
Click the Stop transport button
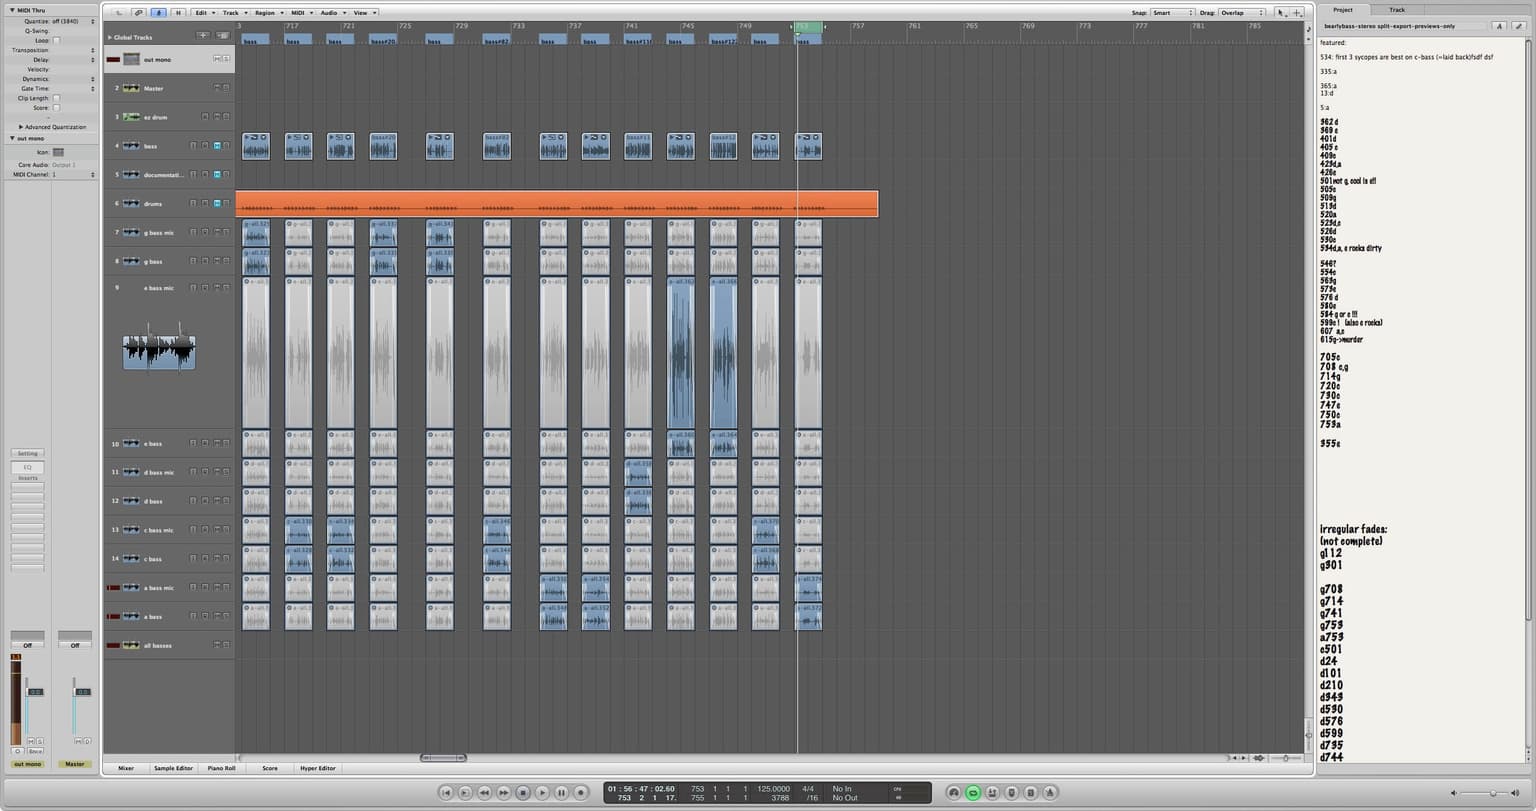click(523, 793)
